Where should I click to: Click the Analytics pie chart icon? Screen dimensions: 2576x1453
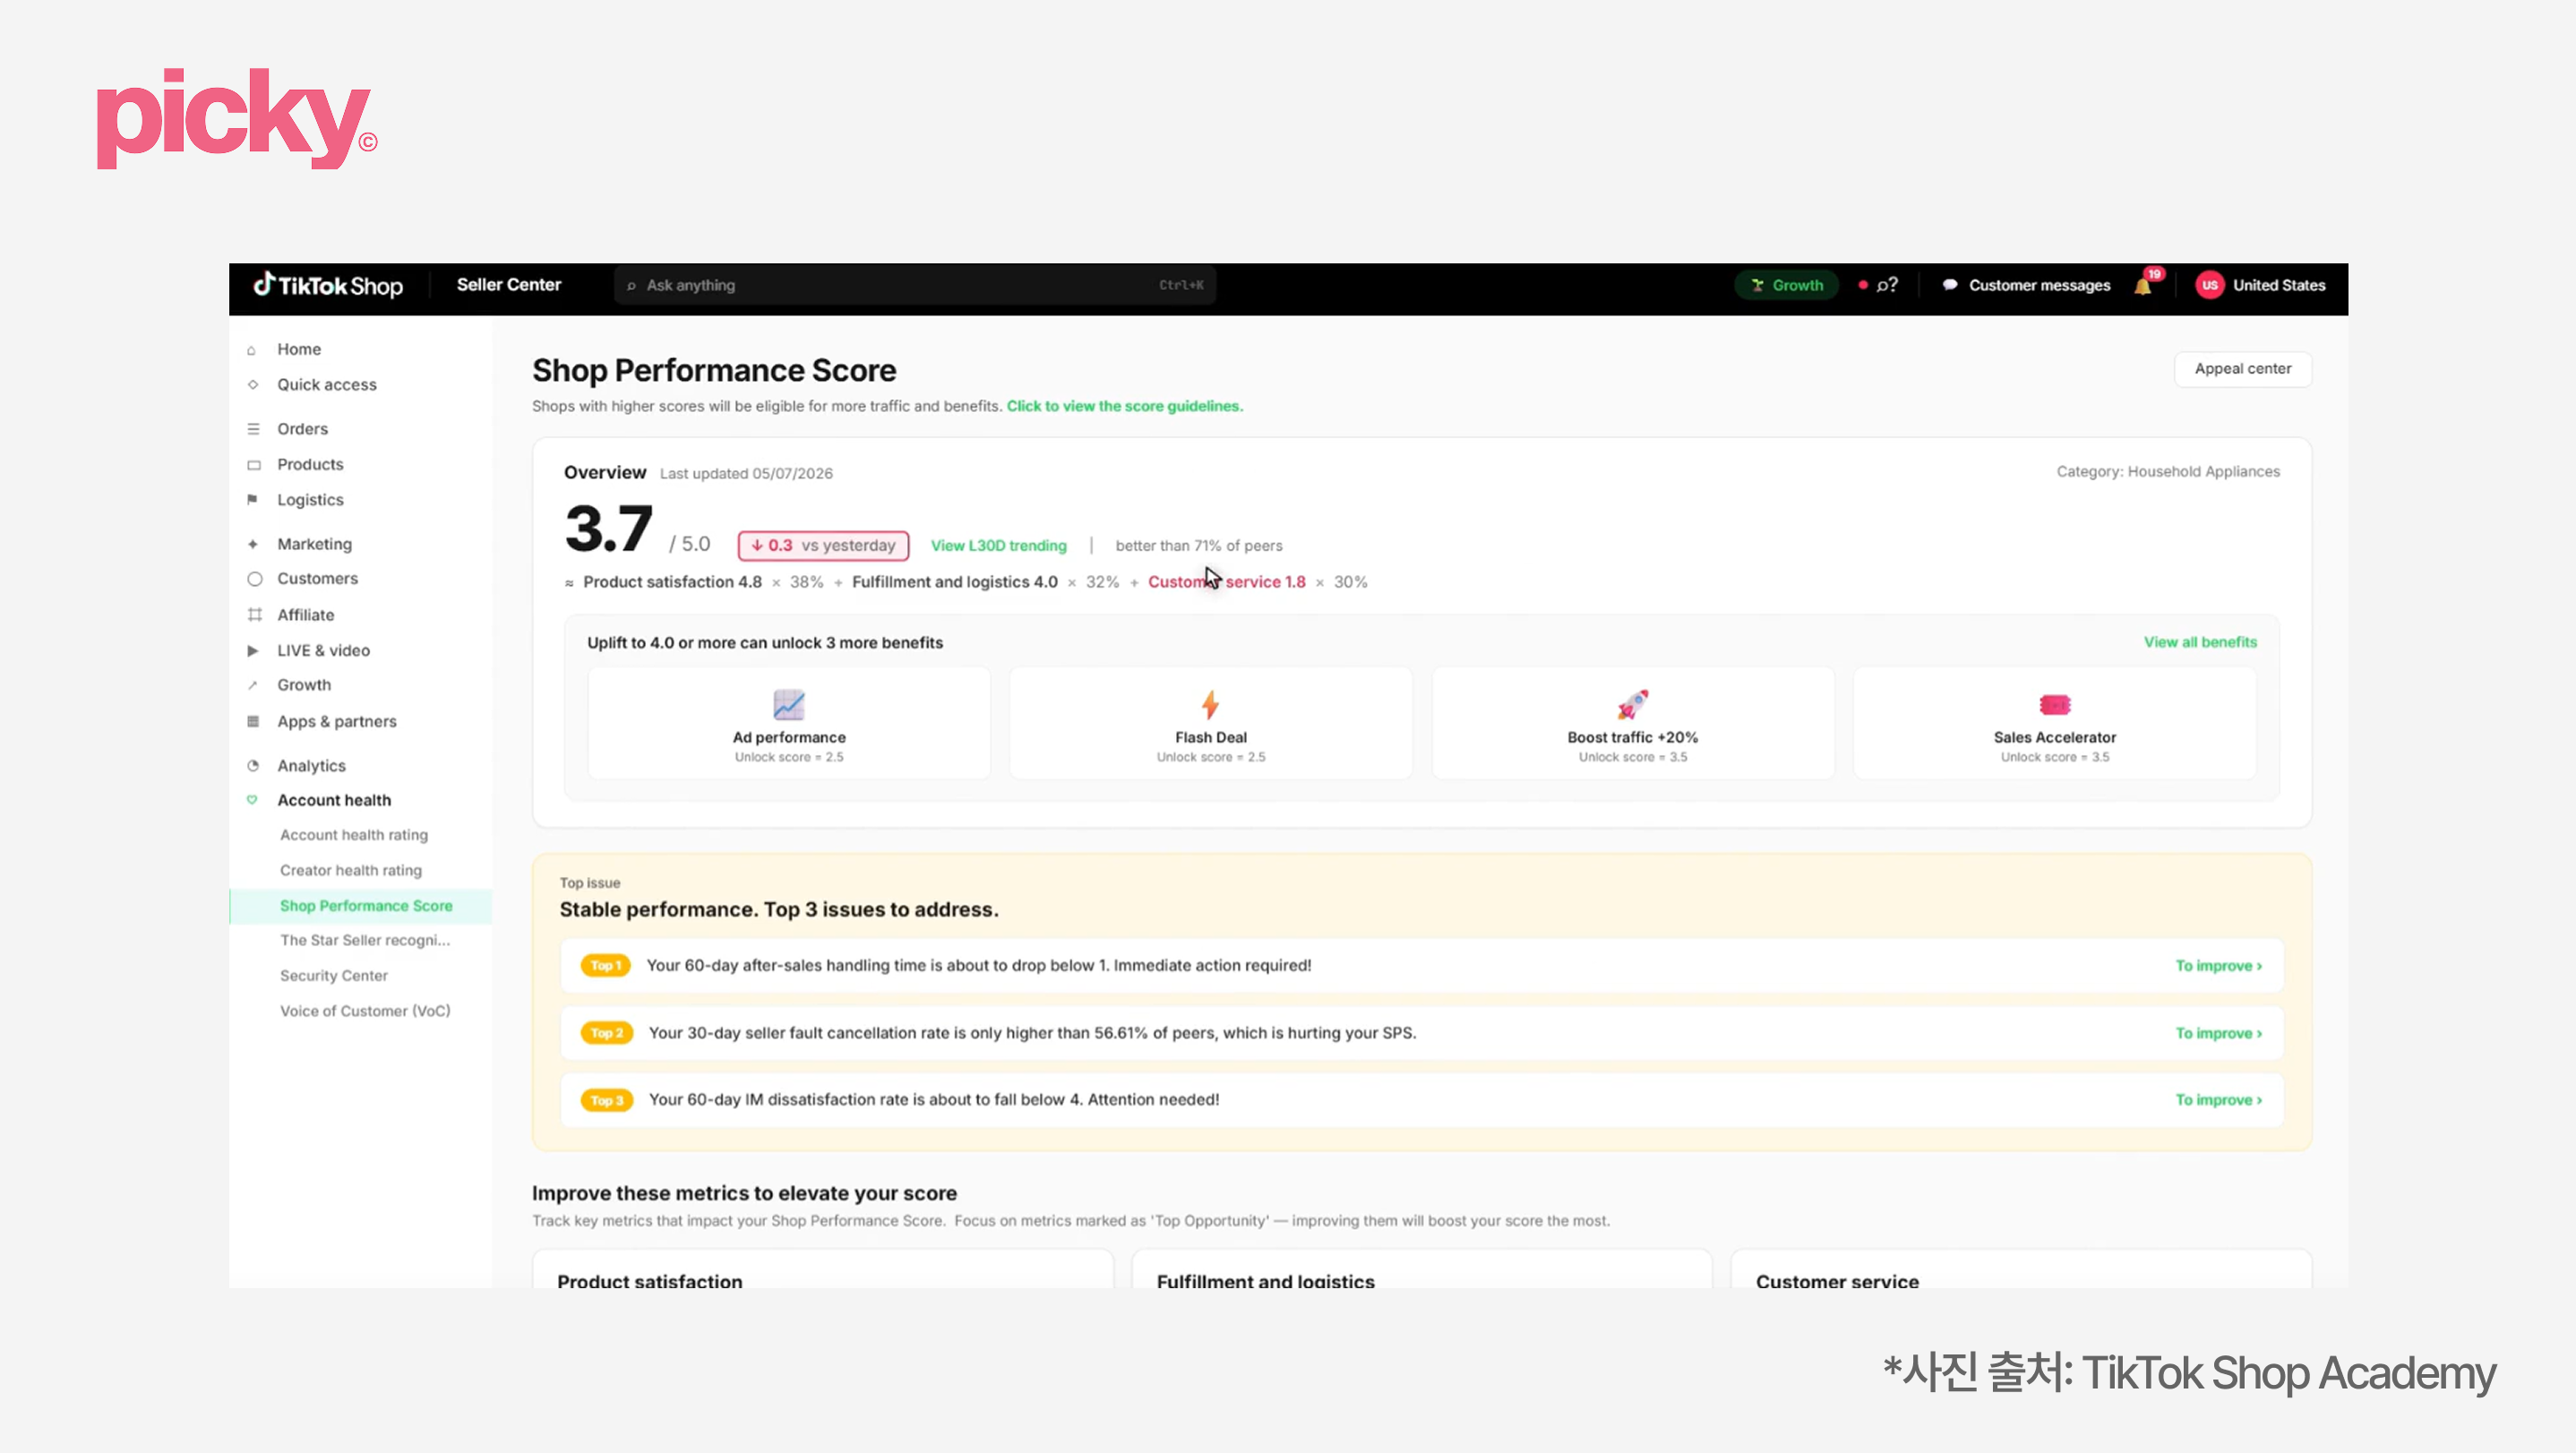pyautogui.click(x=253, y=766)
